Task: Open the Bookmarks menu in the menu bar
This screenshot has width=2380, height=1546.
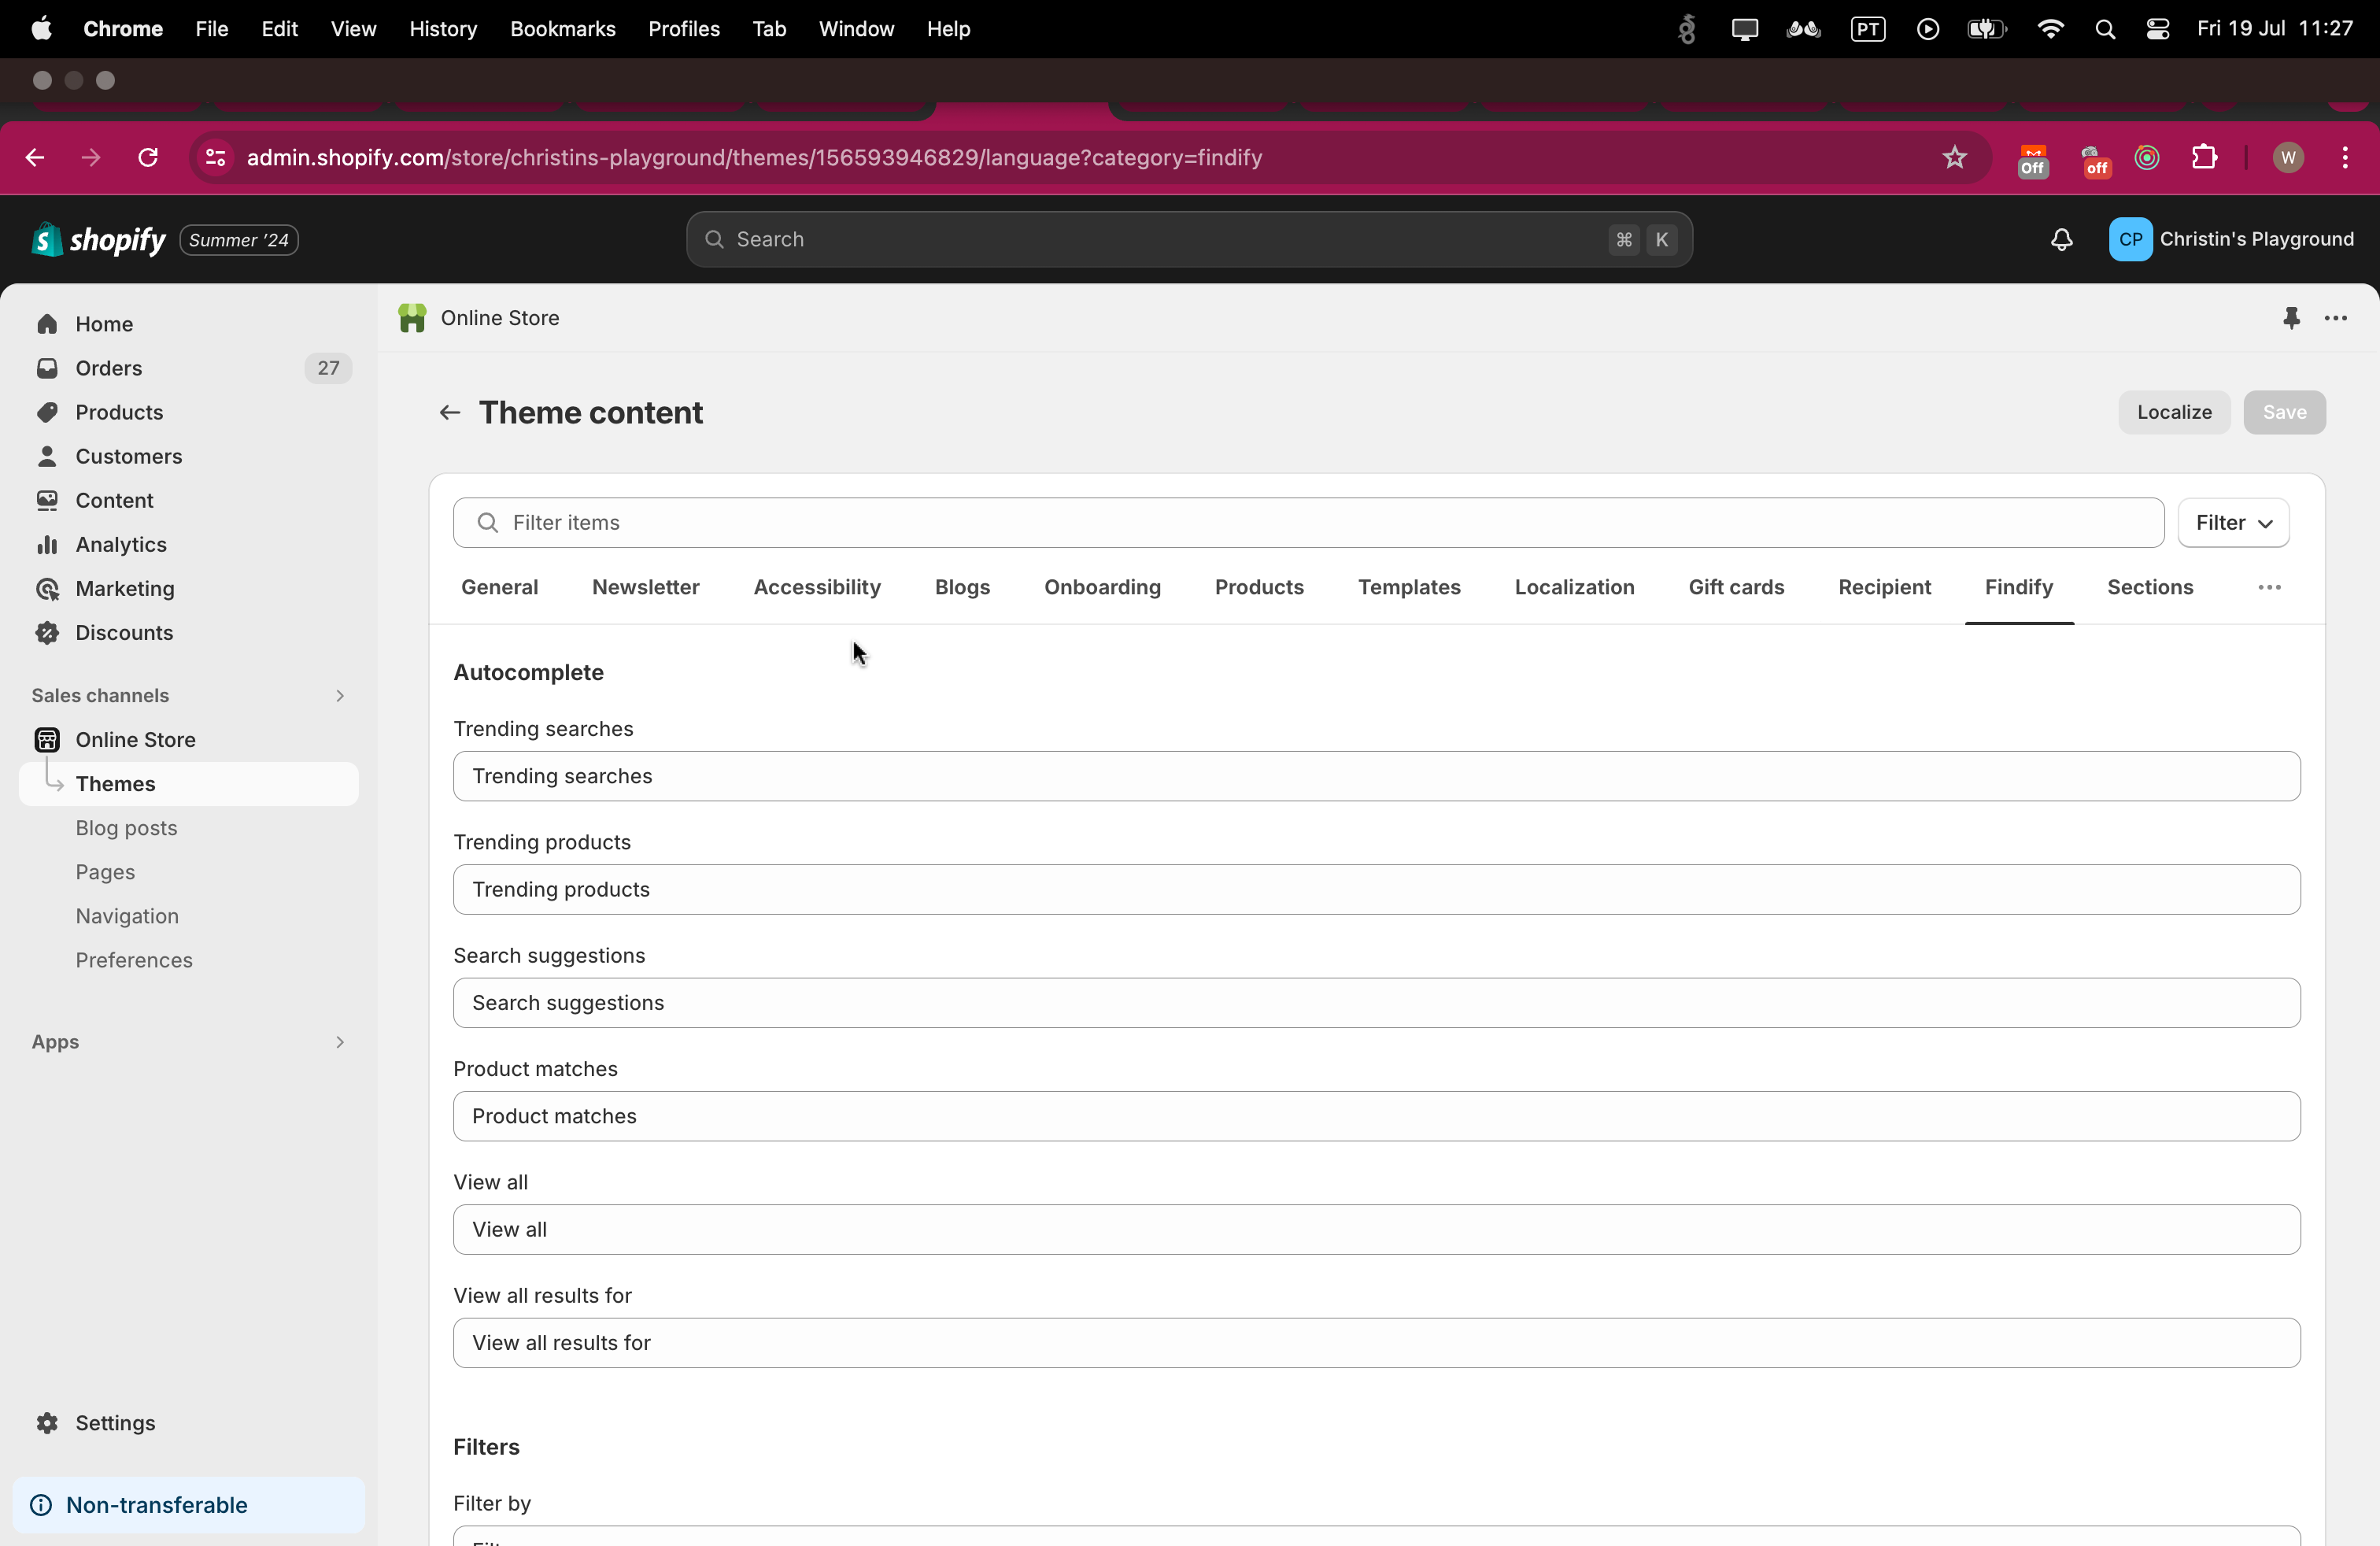Action: (562, 29)
